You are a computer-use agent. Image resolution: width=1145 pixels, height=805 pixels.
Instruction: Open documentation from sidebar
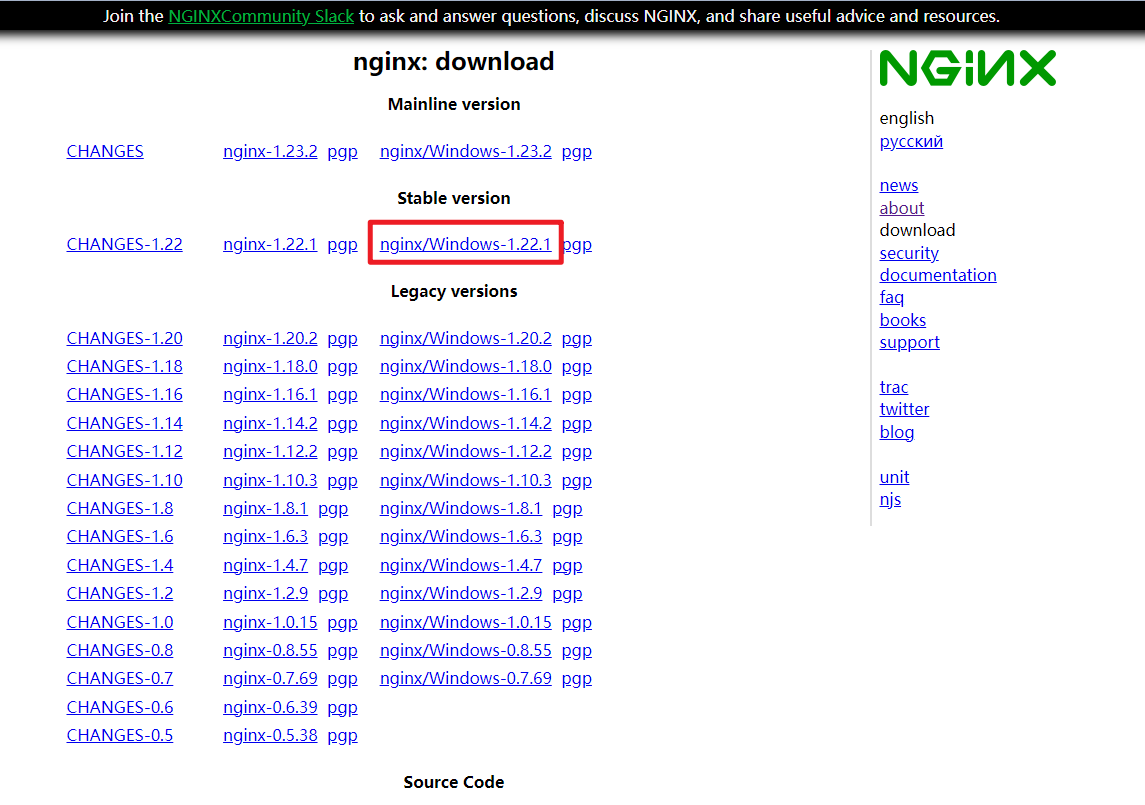click(x=937, y=275)
